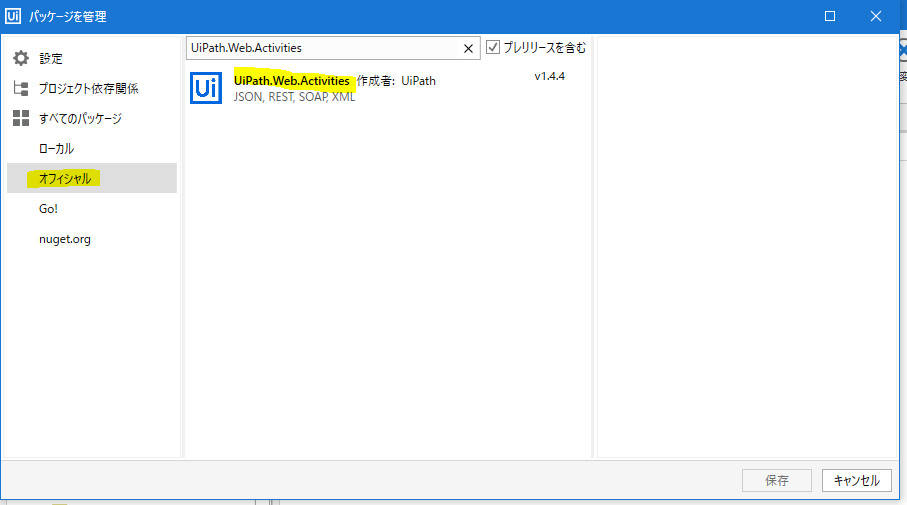Screen dimensions: 907x505
Task: Click the v1.4.4 version label
Action: (550, 76)
